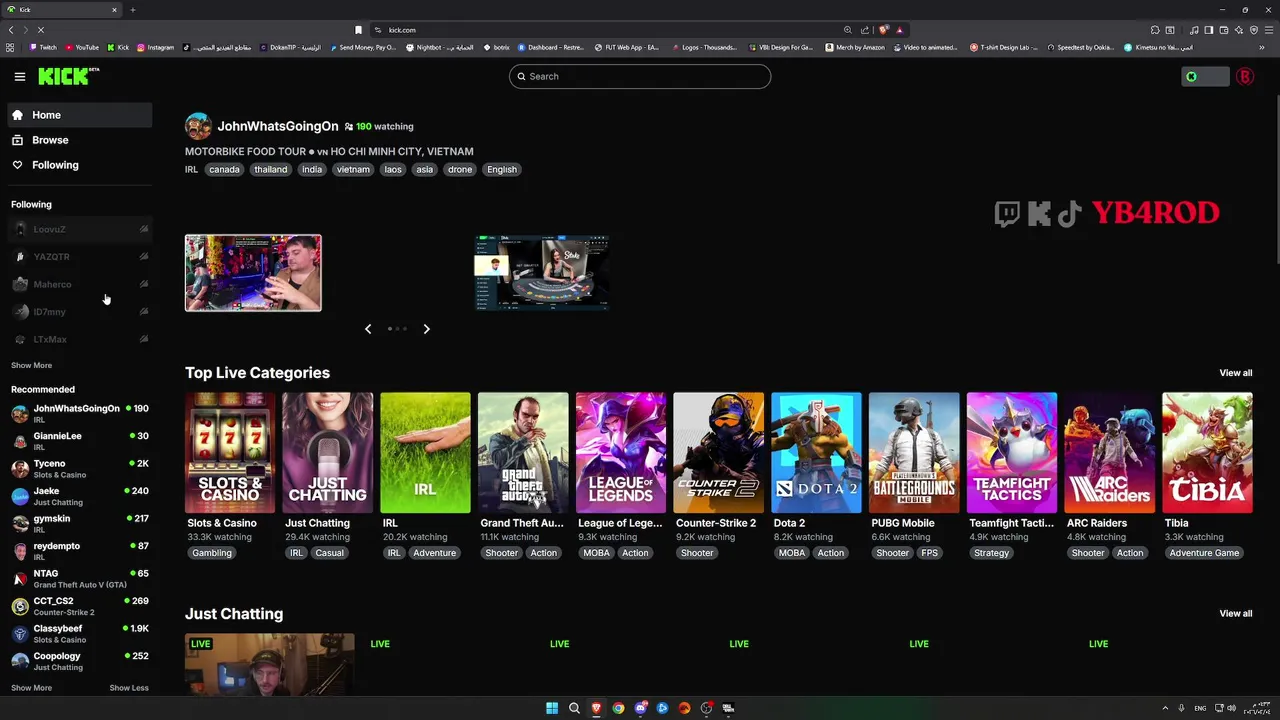Open the red user profile avatar
1280x720 pixels.
coord(1245,76)
